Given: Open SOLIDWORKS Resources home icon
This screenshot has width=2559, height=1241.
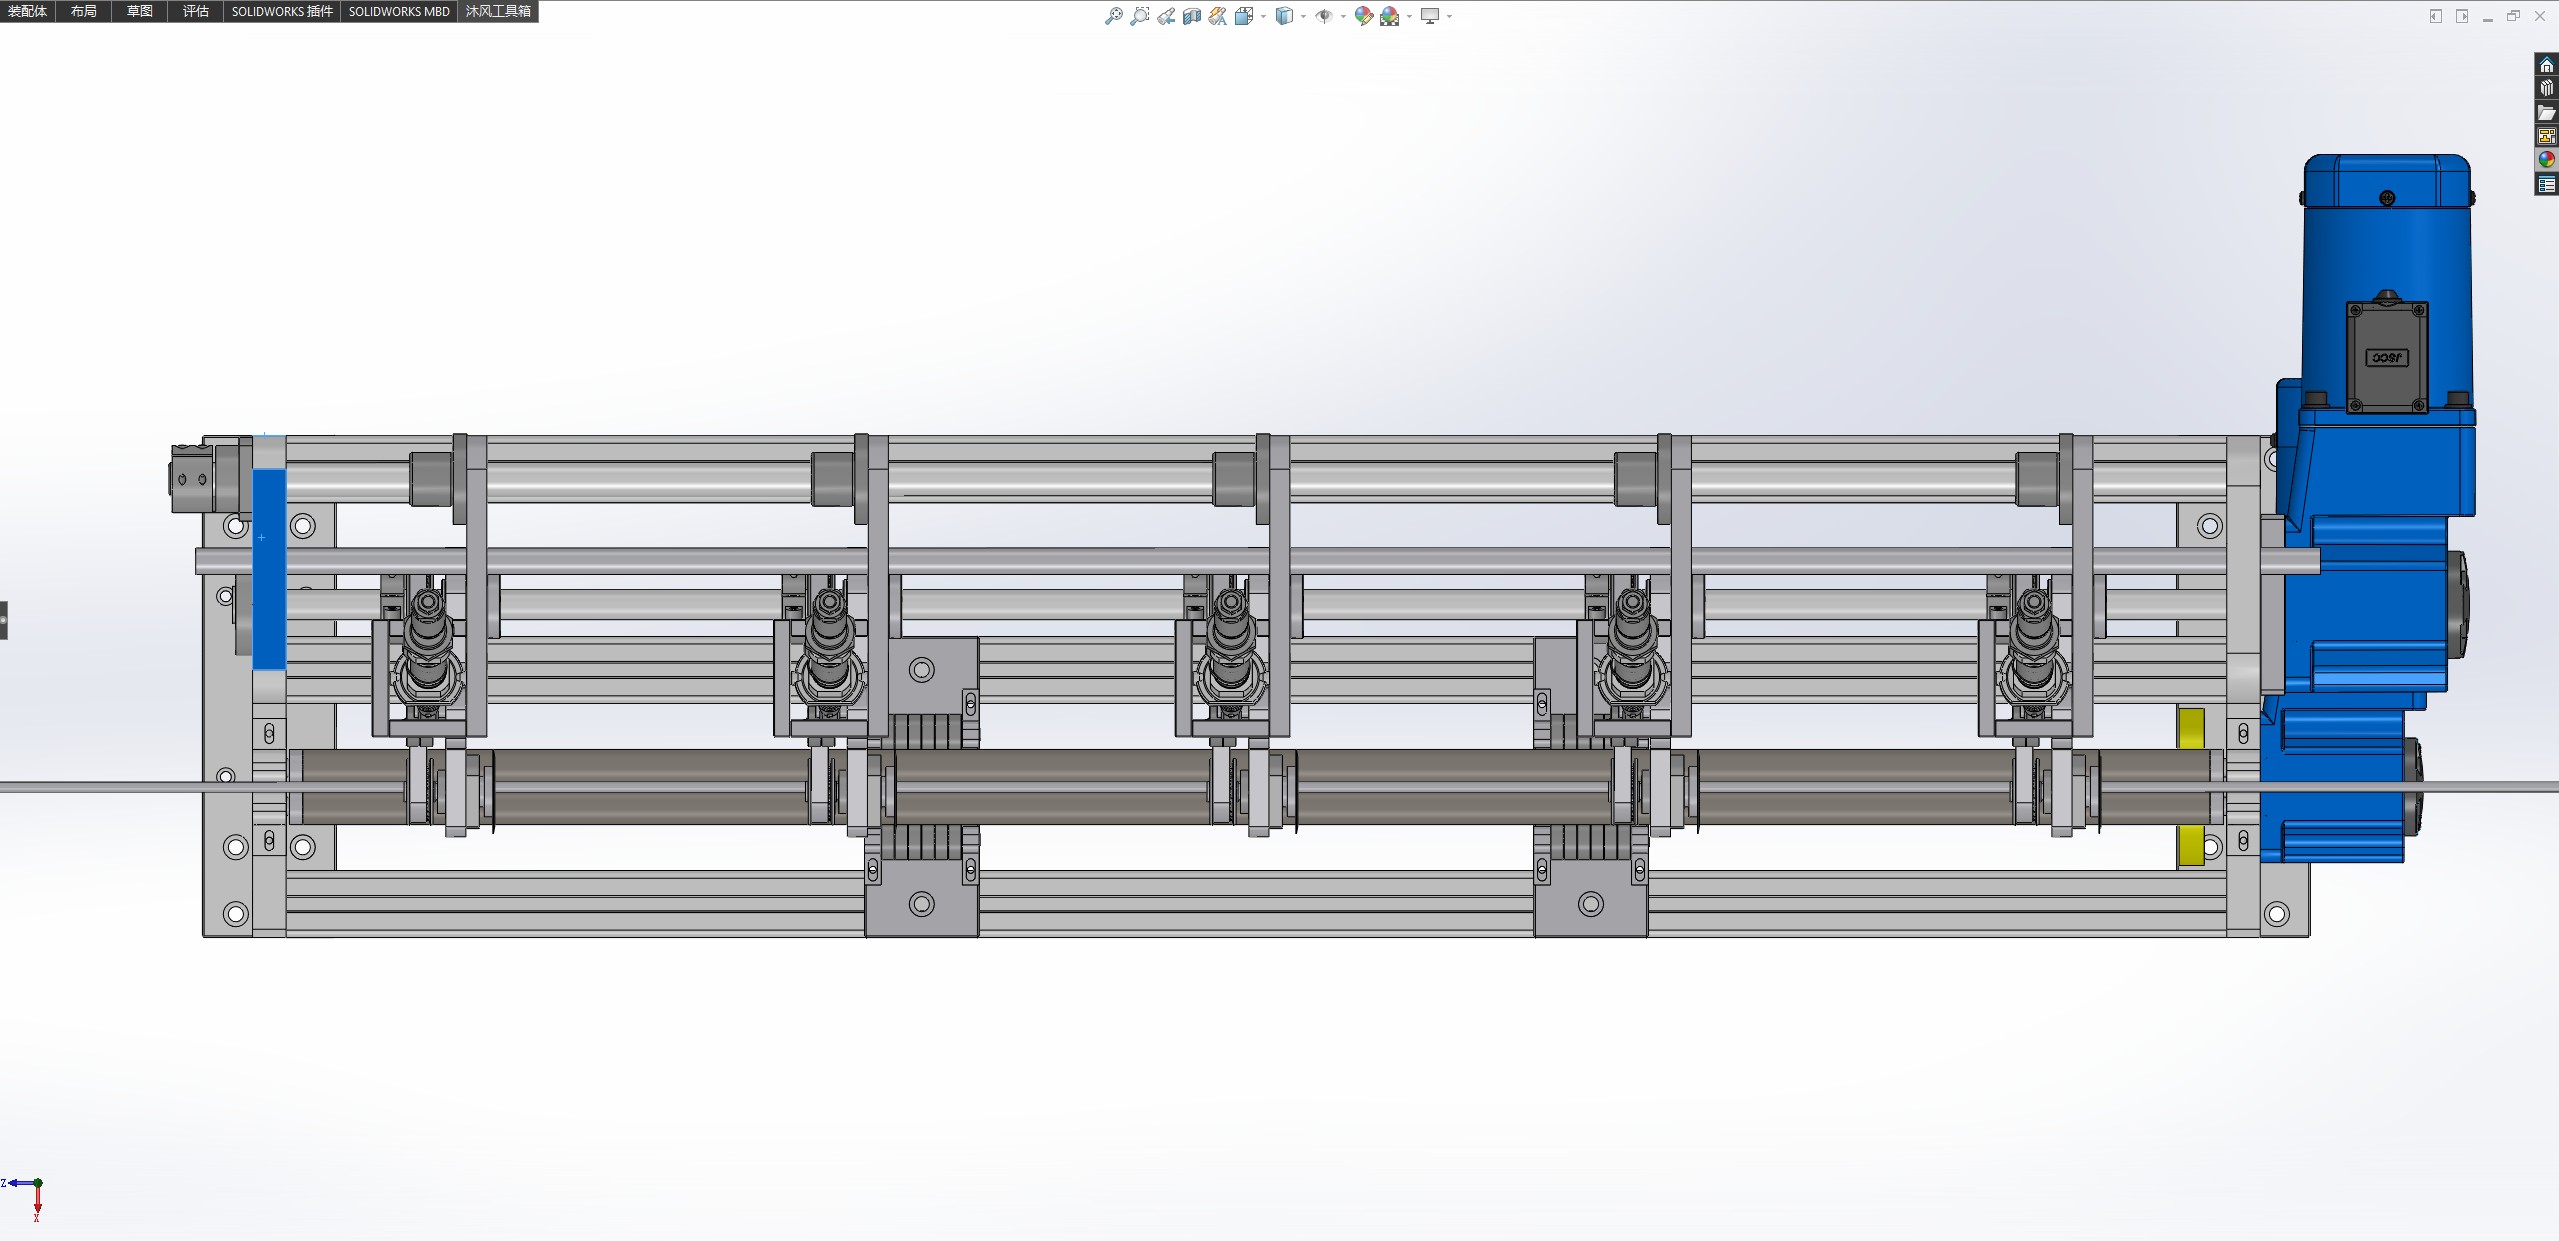Looking at the screenshot, I should [x=2546, y=65].
